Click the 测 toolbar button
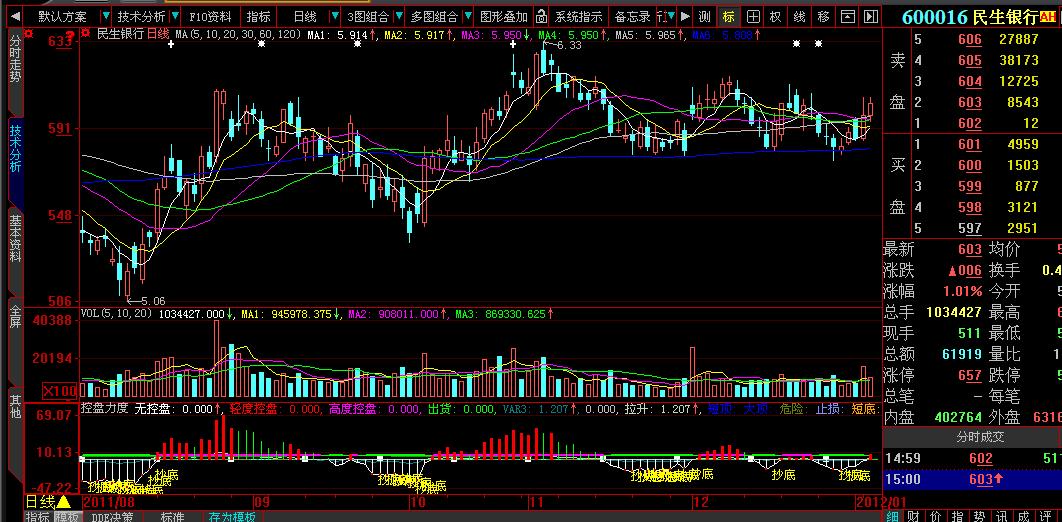The image size is (1062, 522). [x=704, y=17]
